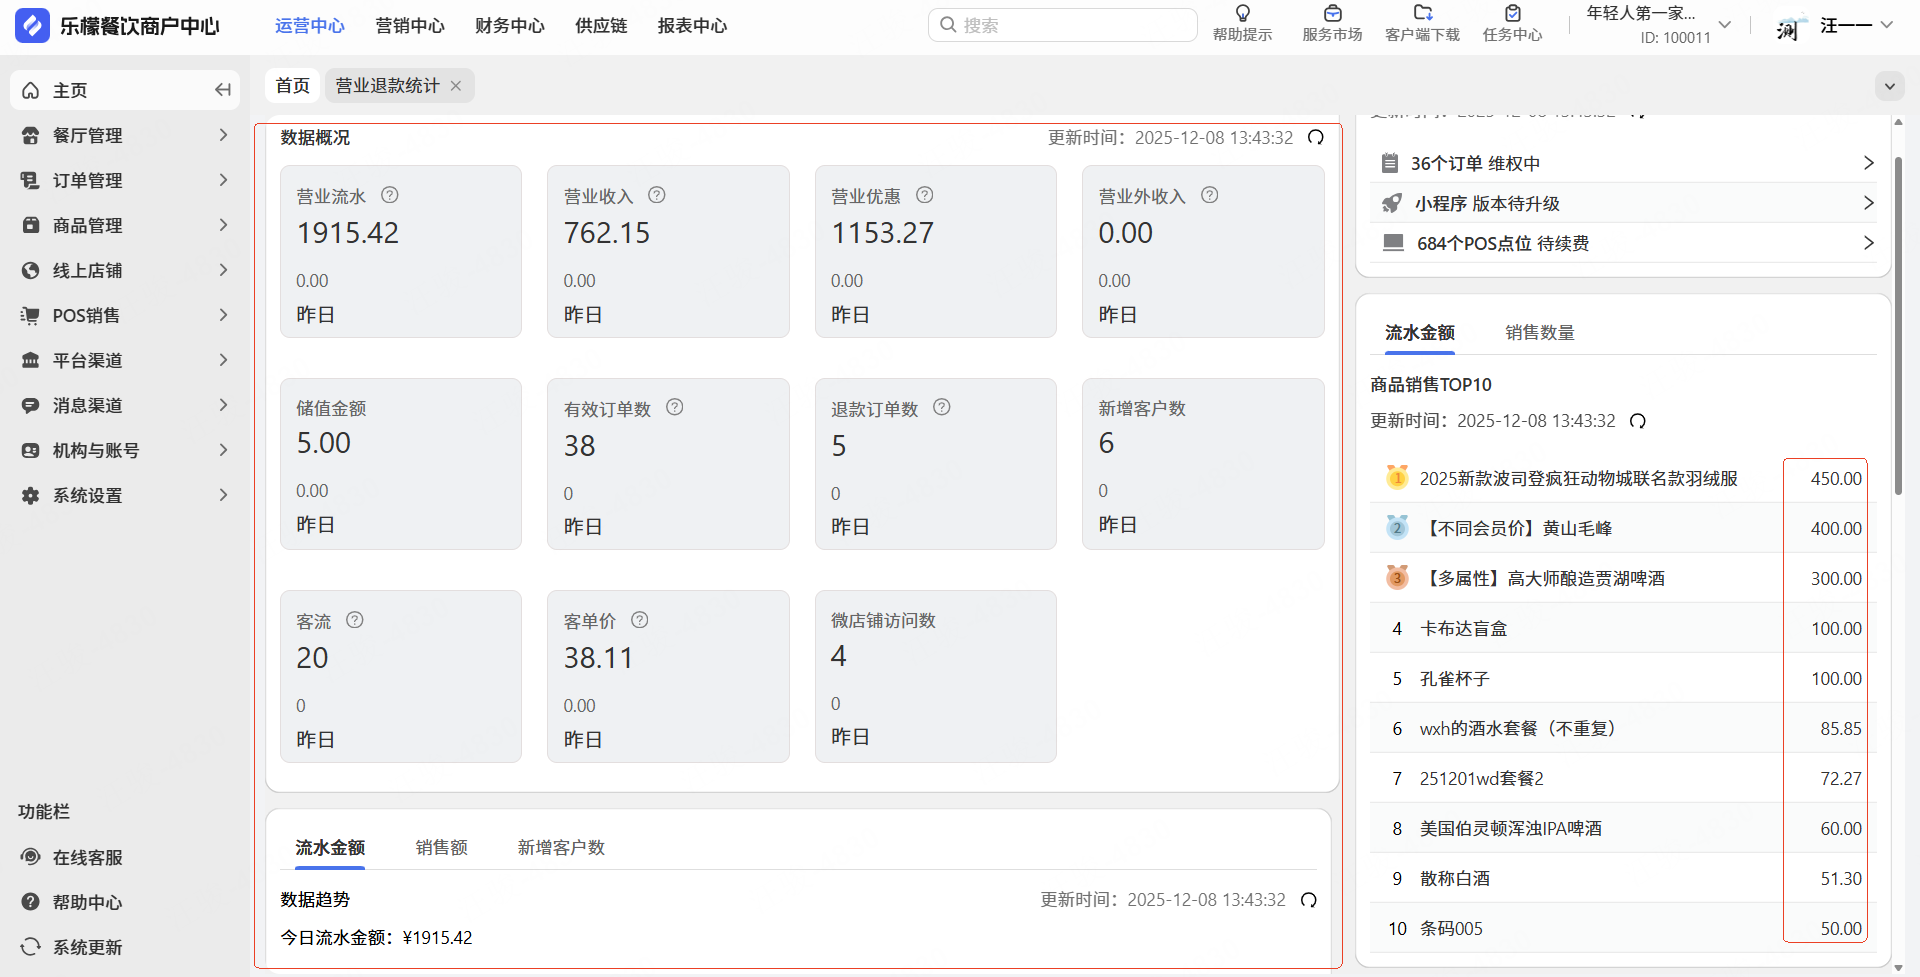Expand the 系统设置 sidebar menu

pos(125,495)
